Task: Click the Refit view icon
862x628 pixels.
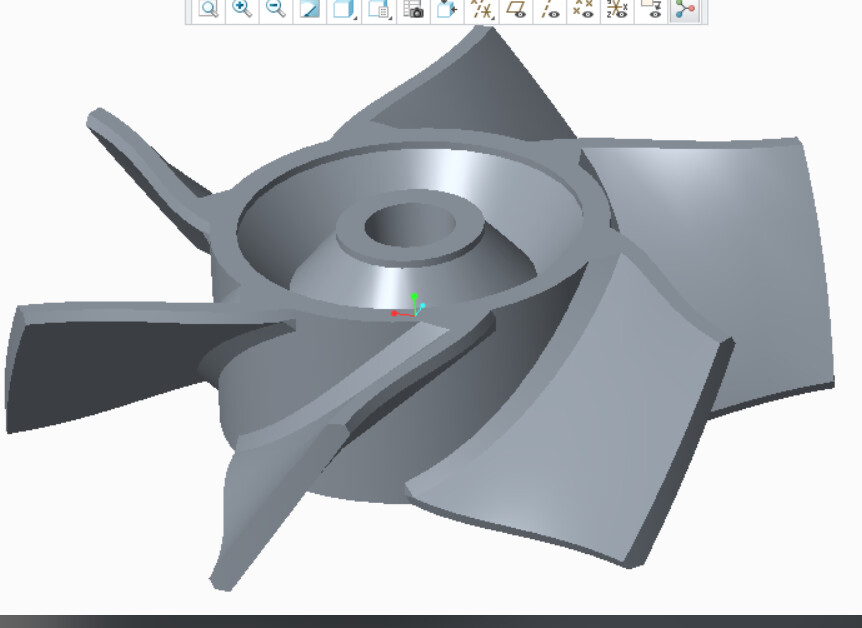Action: pyautogui.click(x=208, y=9)
